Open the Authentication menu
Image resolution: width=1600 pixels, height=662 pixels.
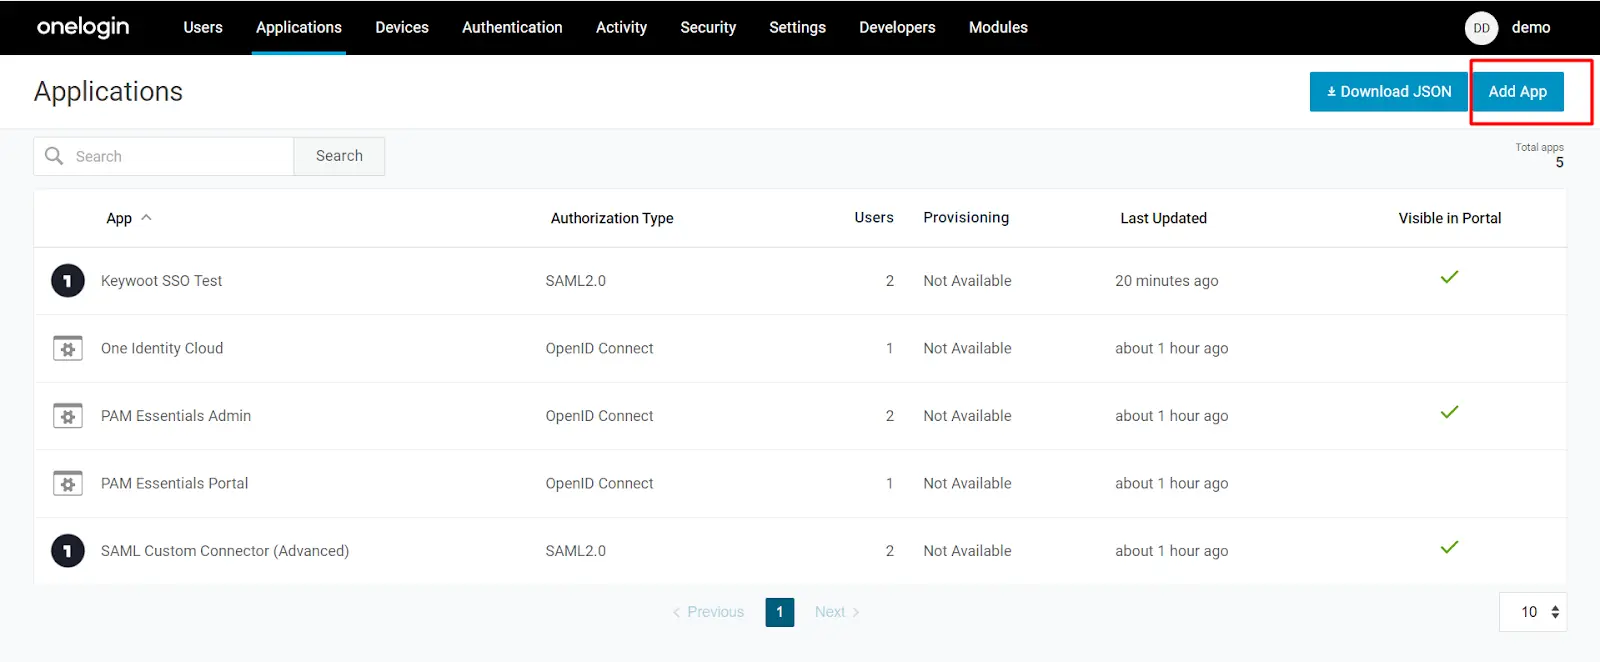(x=512, y=27)
